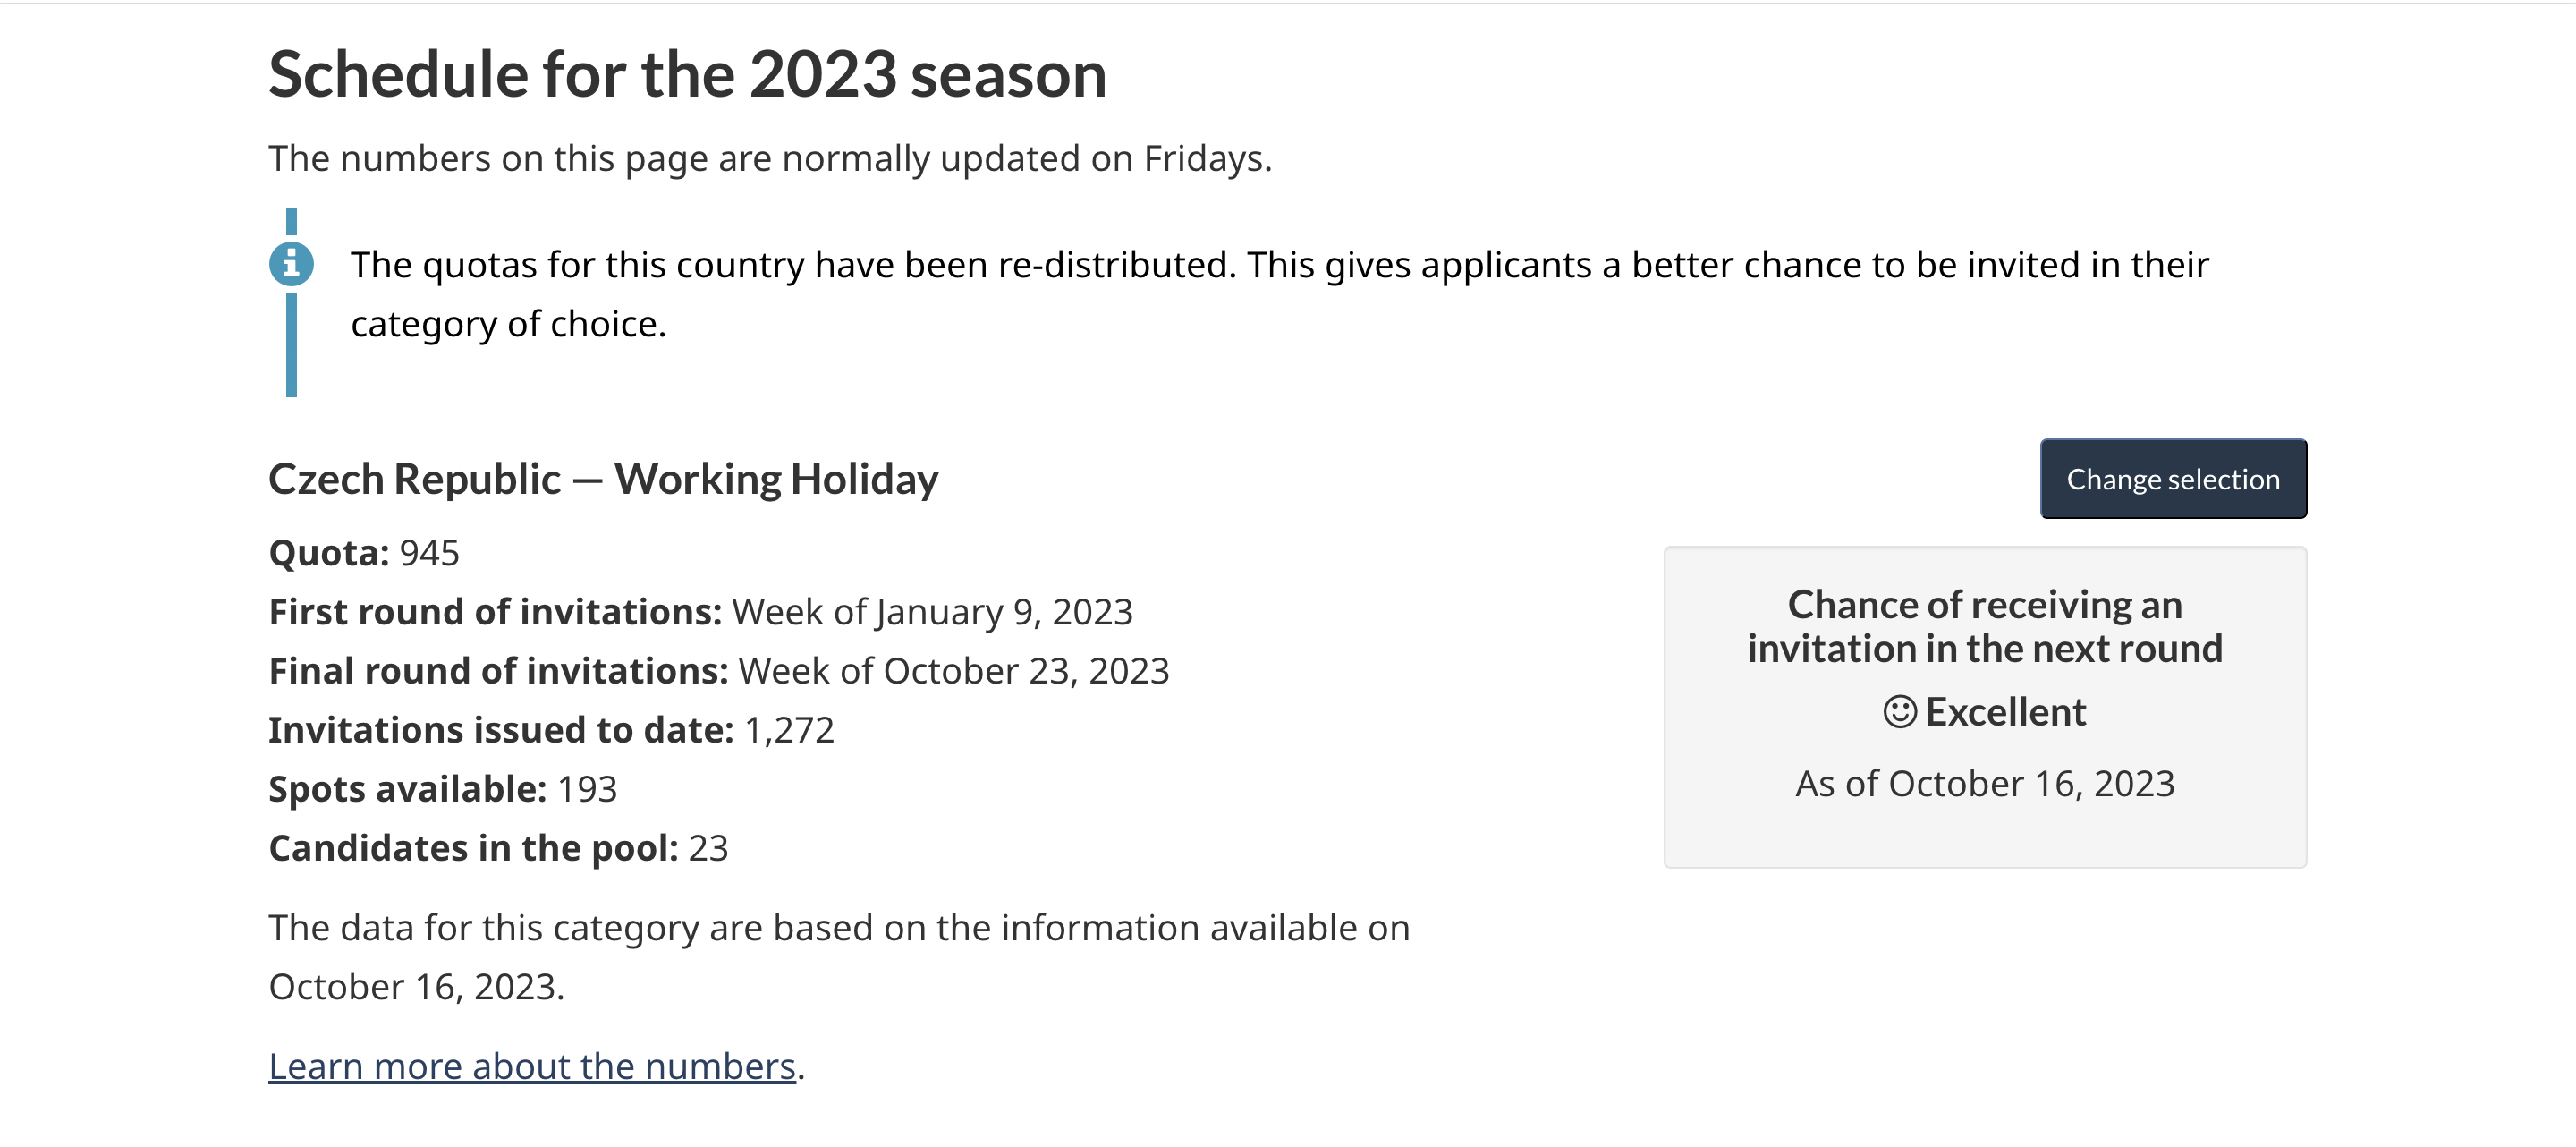2576x1147 pixels.
Task: Select the Candidates in the pool line
Action: tap(498, 848)
